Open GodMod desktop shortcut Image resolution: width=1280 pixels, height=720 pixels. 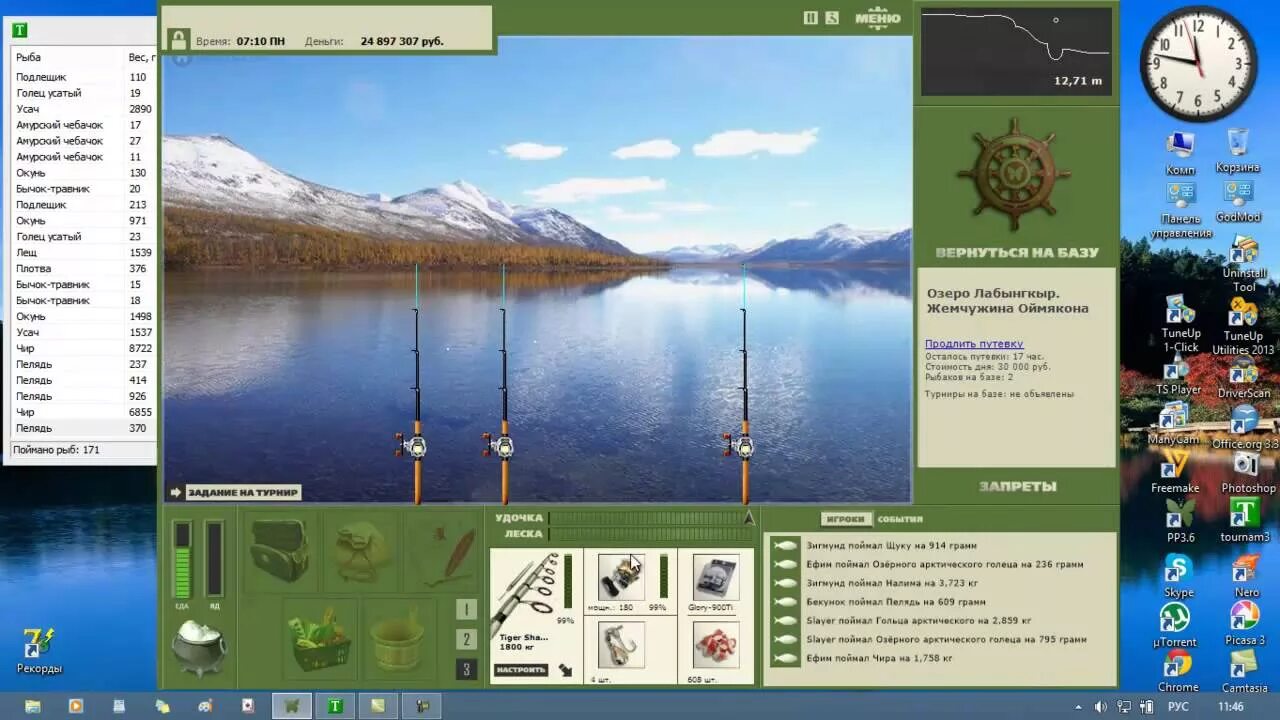pos(1238,200)
